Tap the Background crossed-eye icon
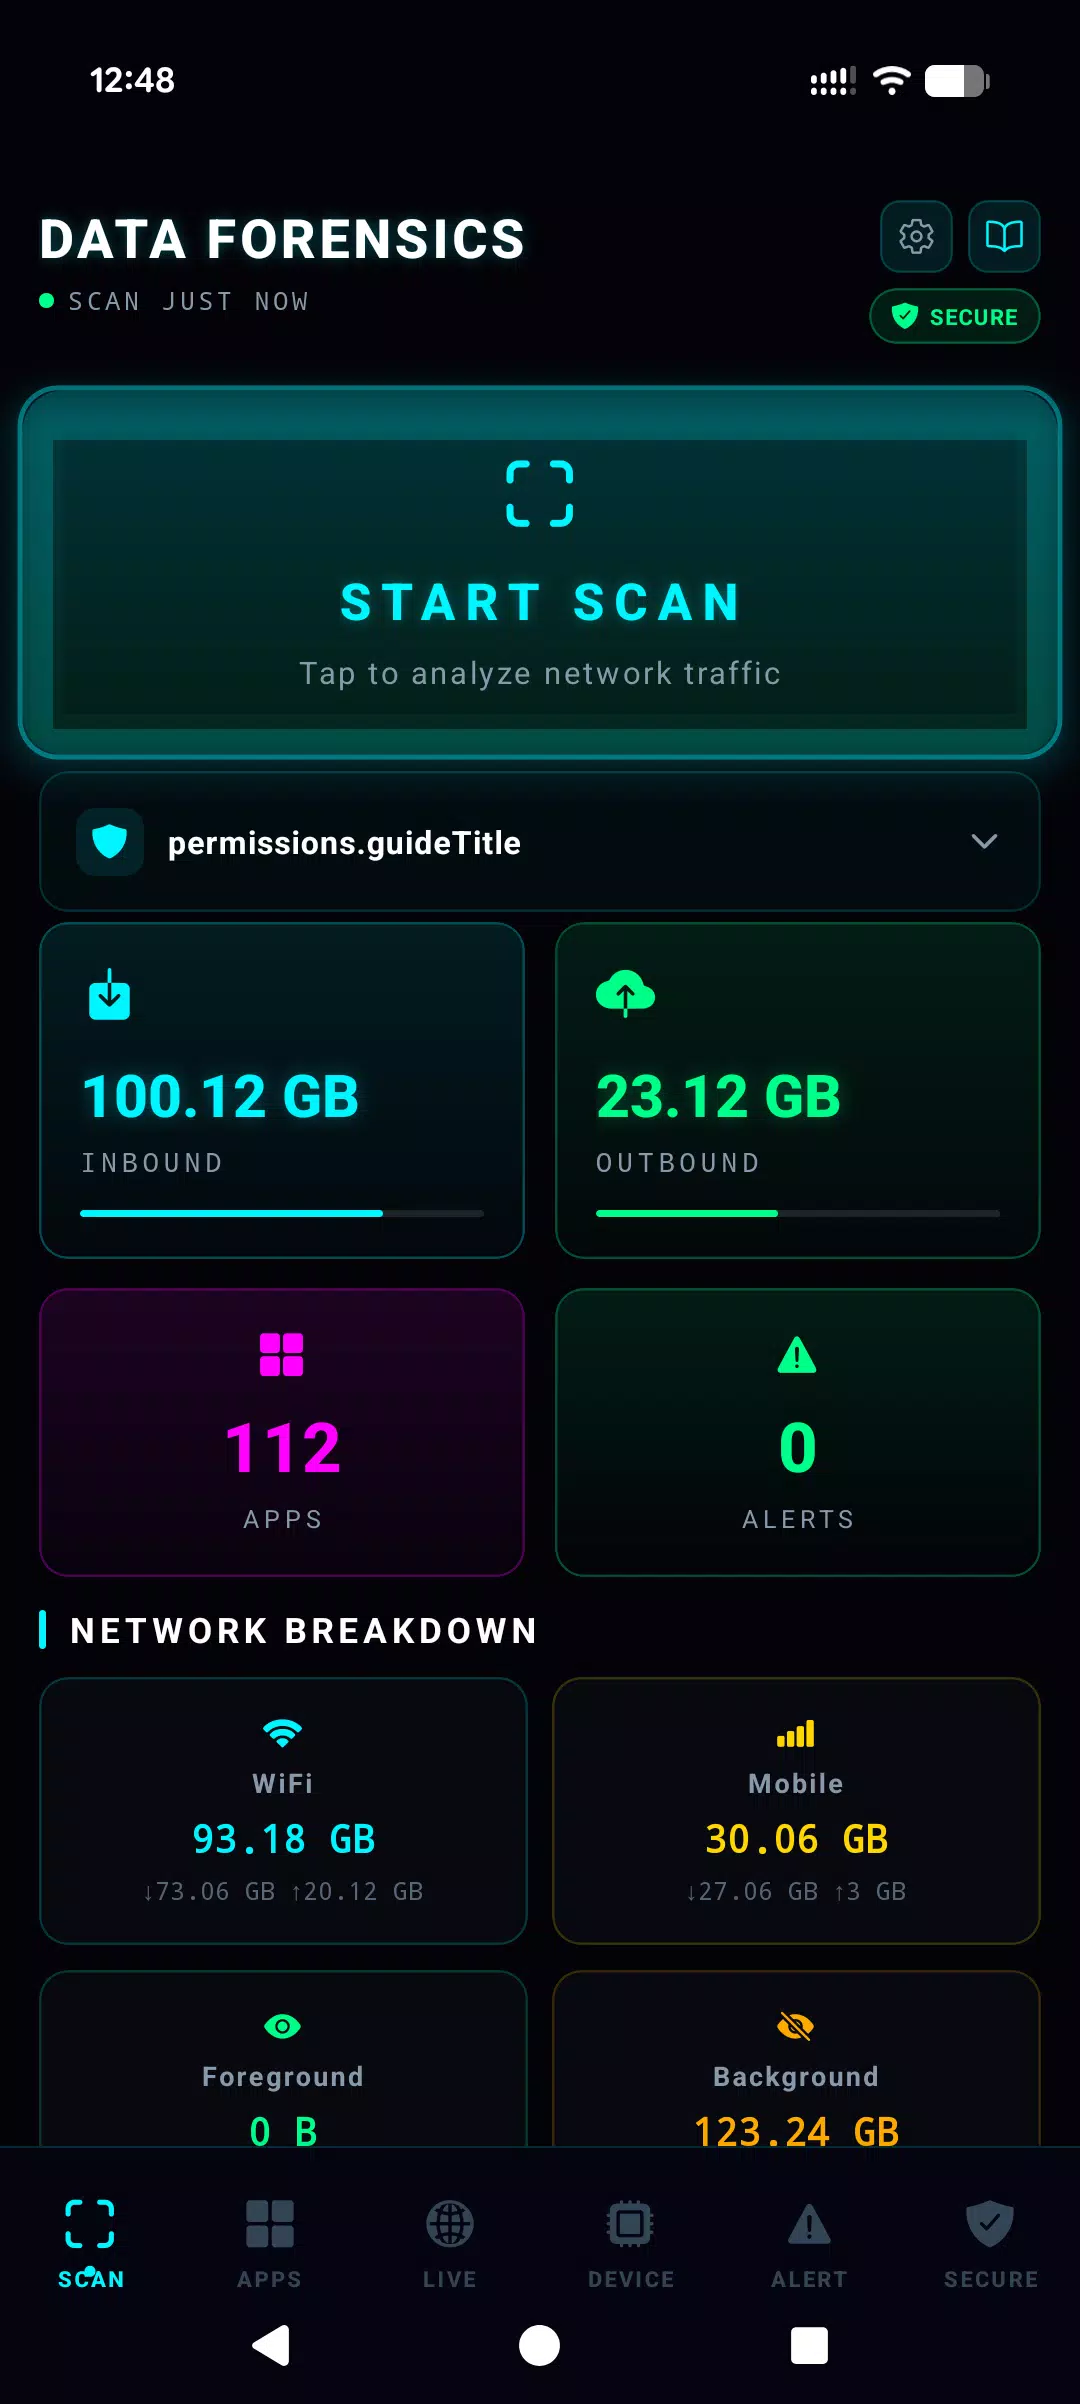 tap(796, 2026)
